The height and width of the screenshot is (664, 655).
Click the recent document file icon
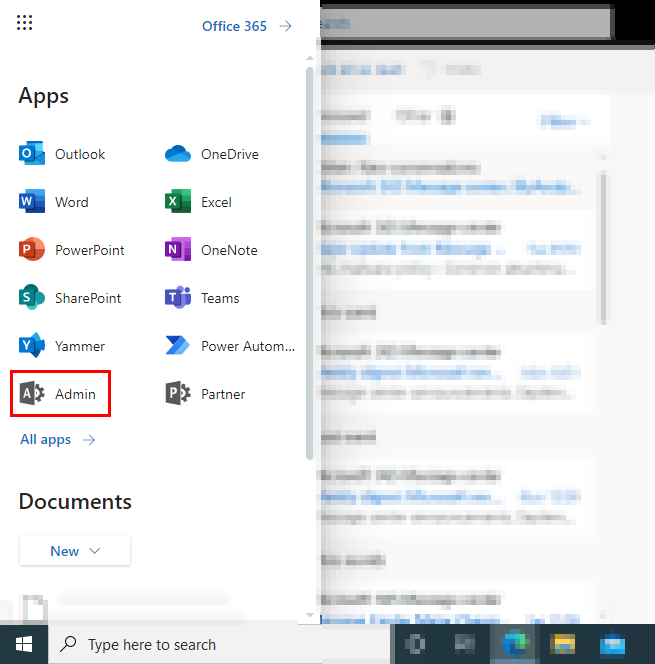(35, 609)
